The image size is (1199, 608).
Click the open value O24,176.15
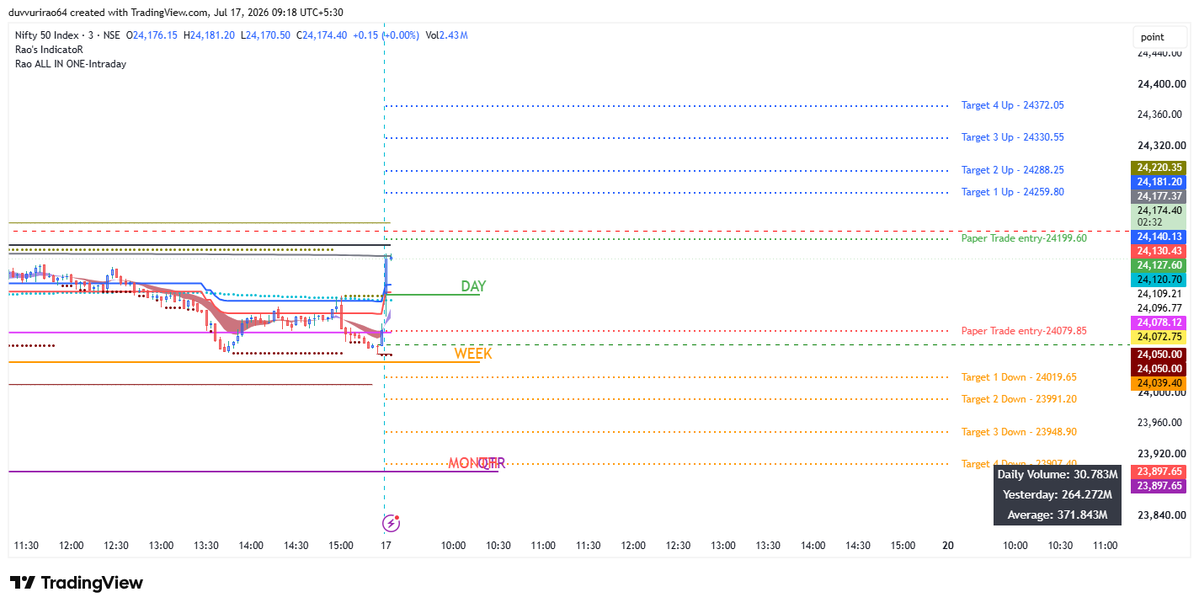point(151,35)
